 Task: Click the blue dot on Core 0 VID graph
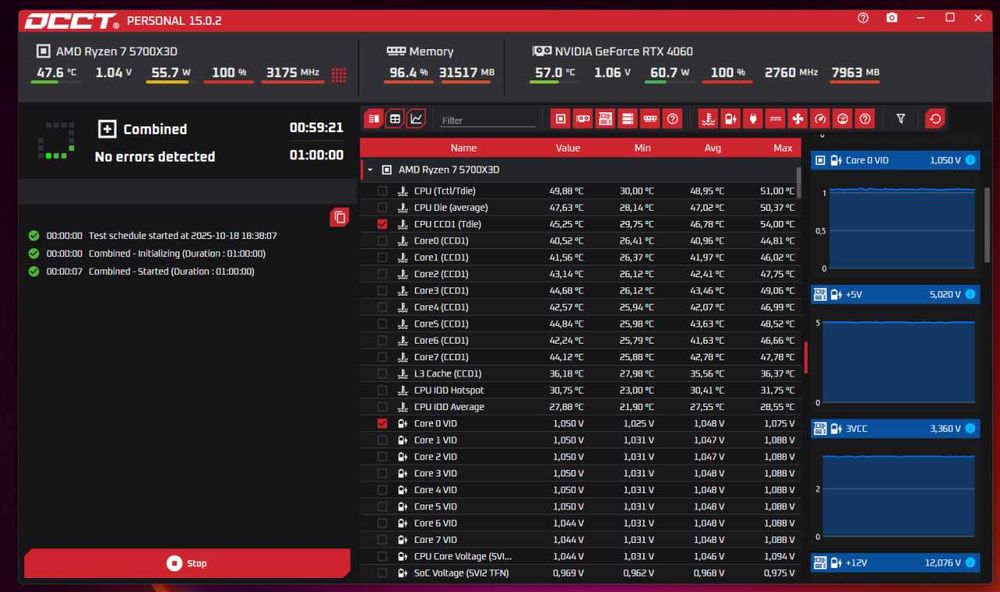(970, 160)
